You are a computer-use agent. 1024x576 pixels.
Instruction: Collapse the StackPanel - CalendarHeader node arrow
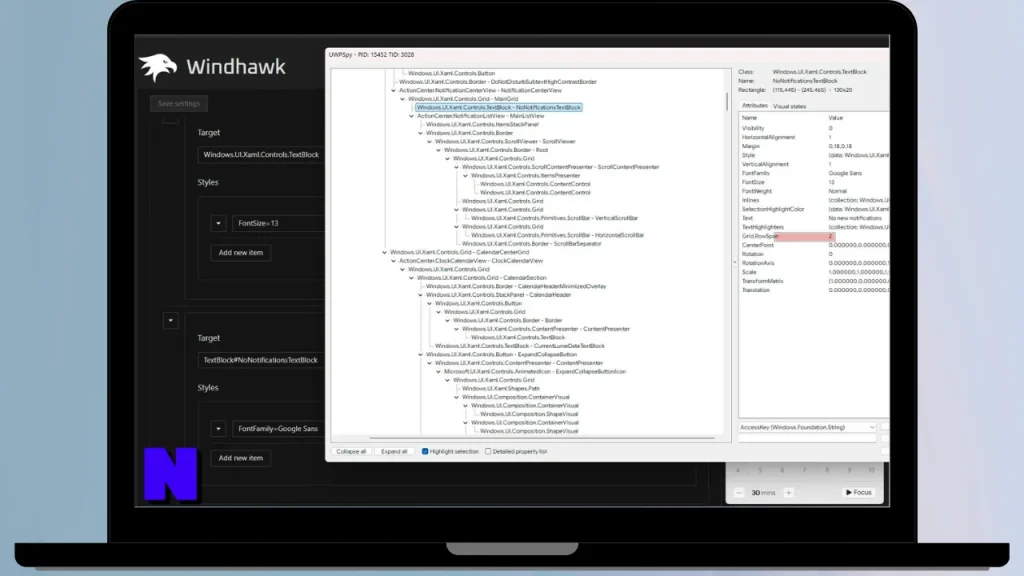[421, 295]
